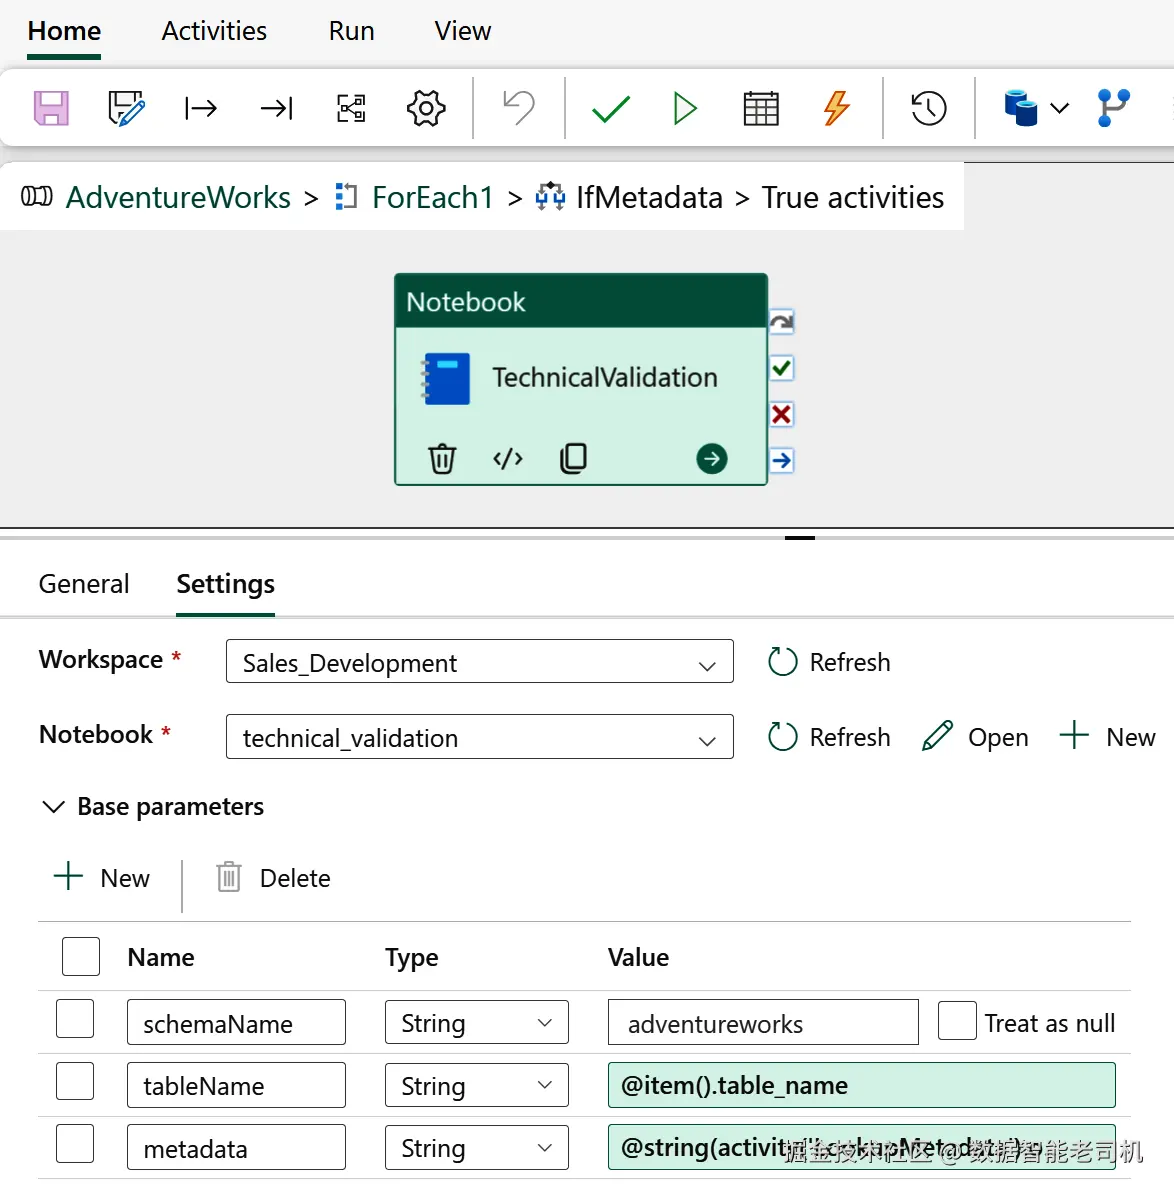This screenshot has width=1174, height=1196.
Task: Click the tableName value expression field
Action: tap(861, 1085)
